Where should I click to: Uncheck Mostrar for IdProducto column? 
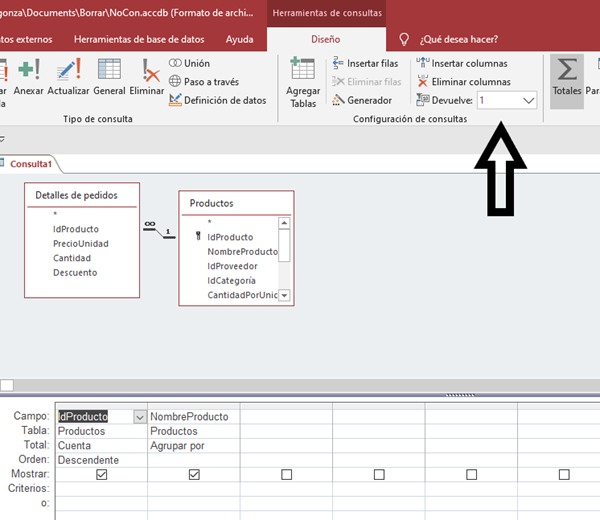click(101, 474)
